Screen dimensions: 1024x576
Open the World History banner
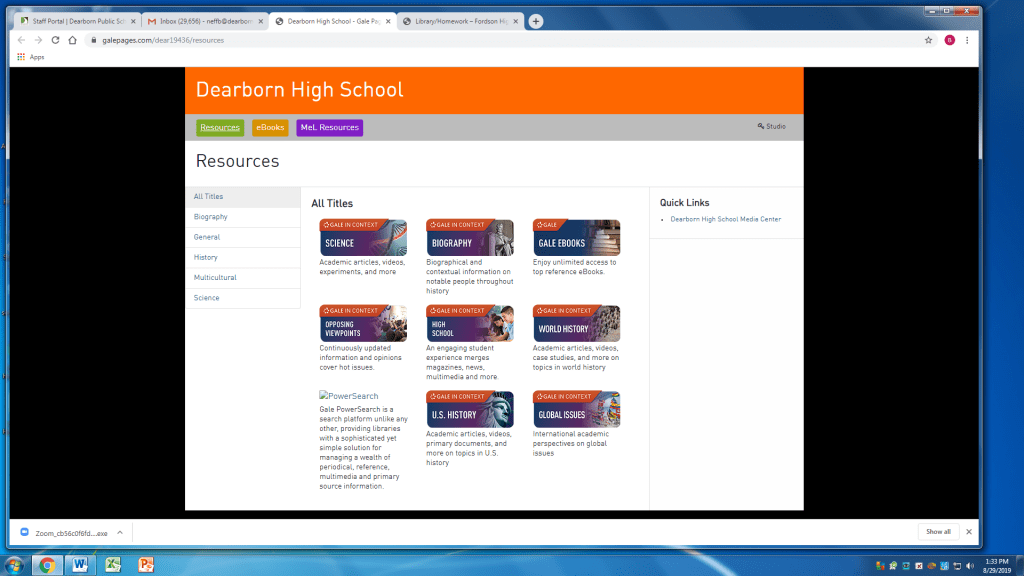coord(576,323)
